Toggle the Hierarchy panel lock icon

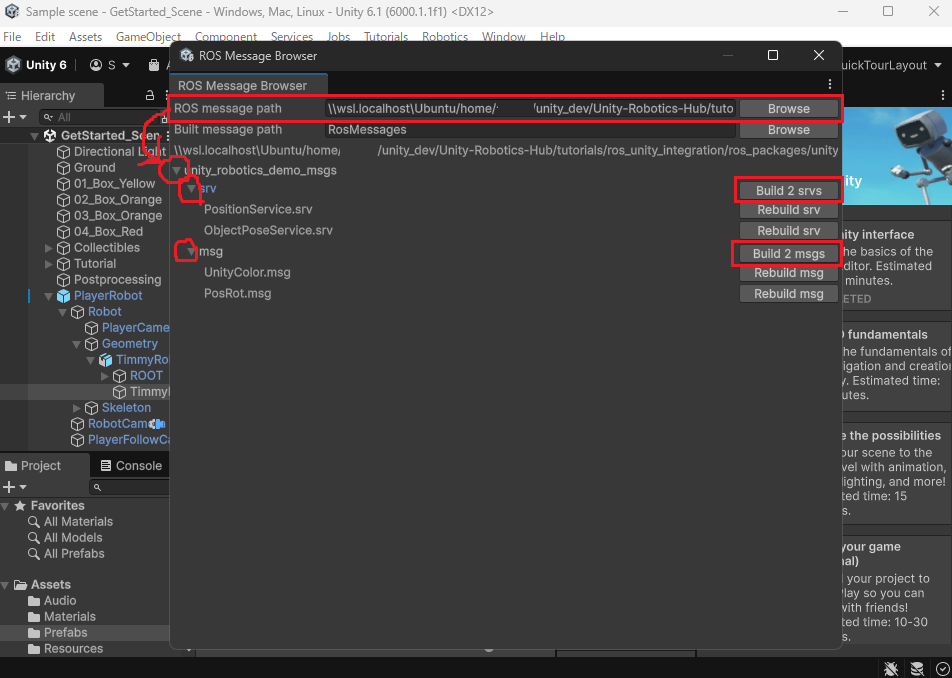click(x=149, y=95)
